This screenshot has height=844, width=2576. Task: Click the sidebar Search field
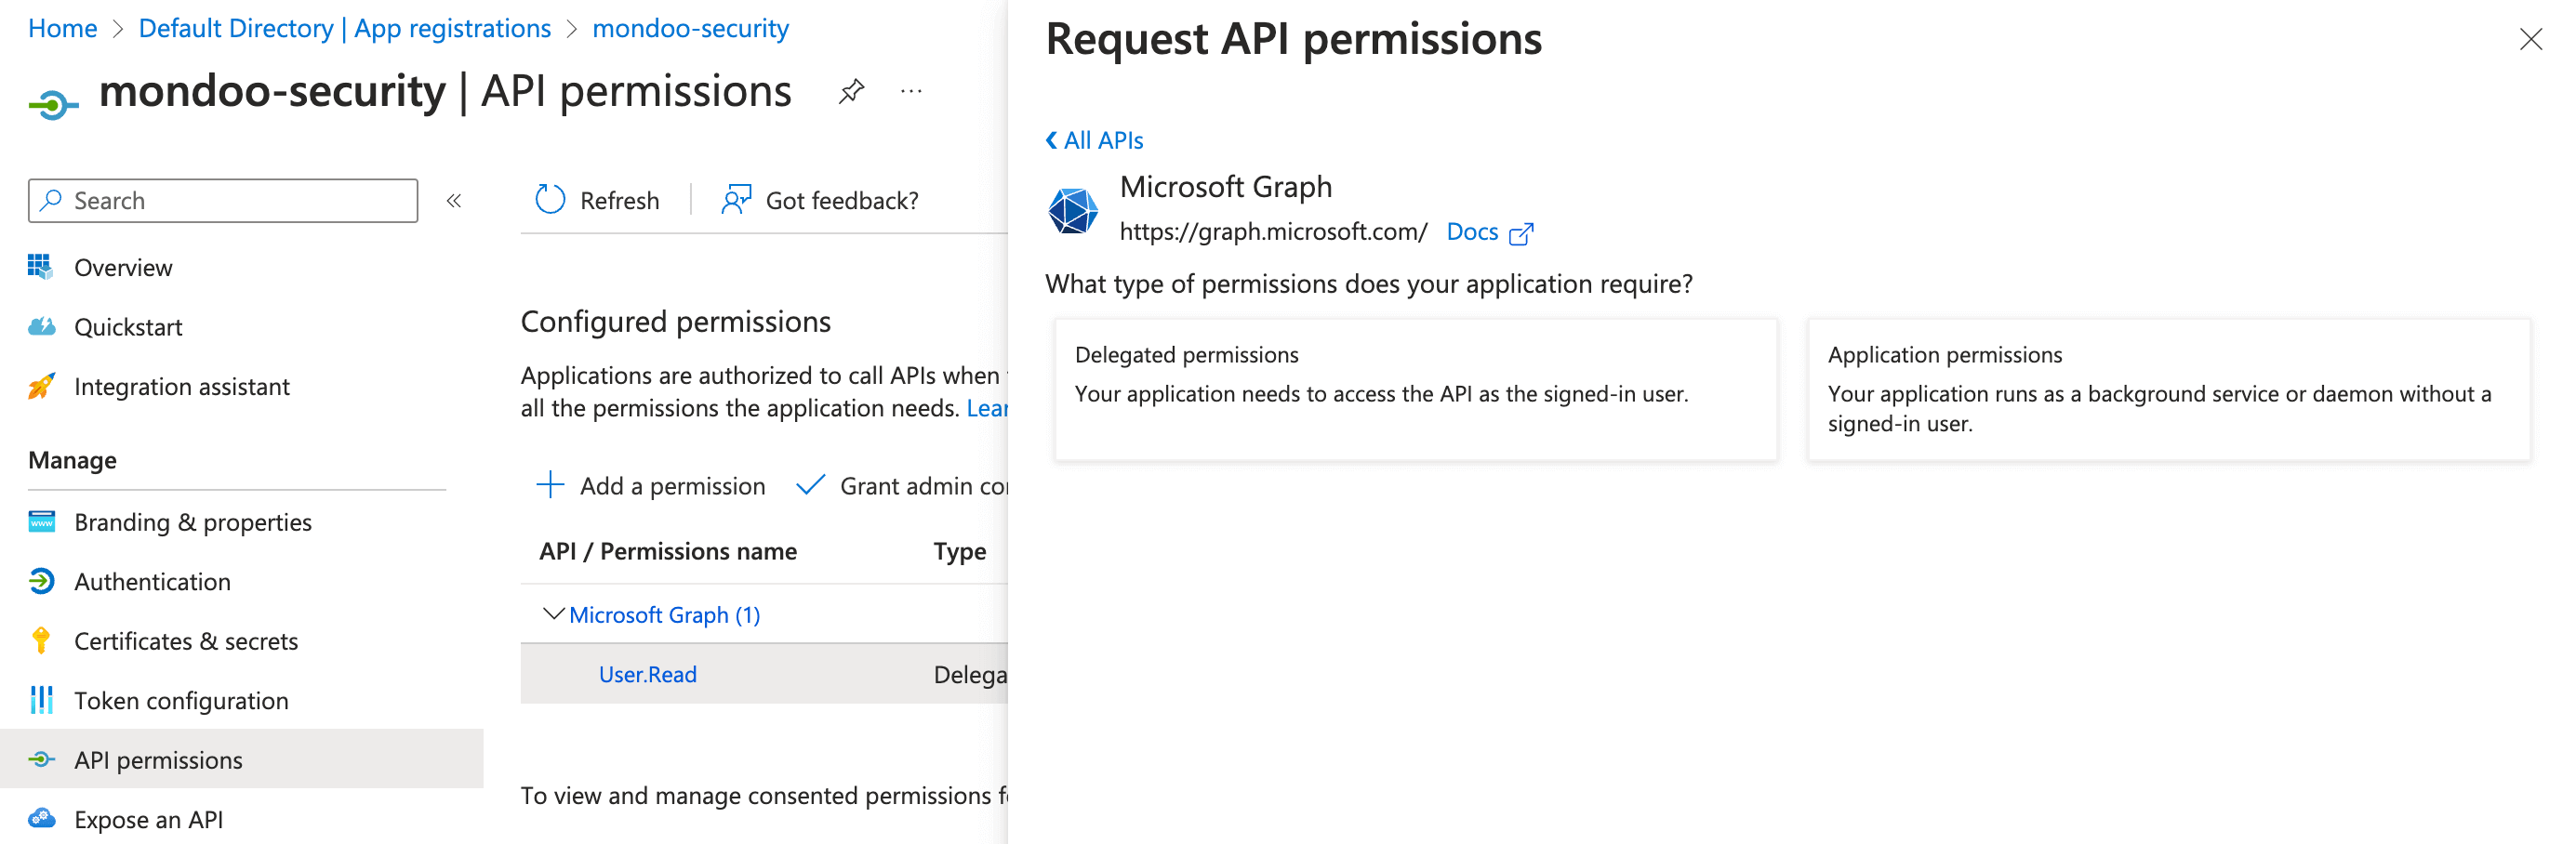point(222,200)
